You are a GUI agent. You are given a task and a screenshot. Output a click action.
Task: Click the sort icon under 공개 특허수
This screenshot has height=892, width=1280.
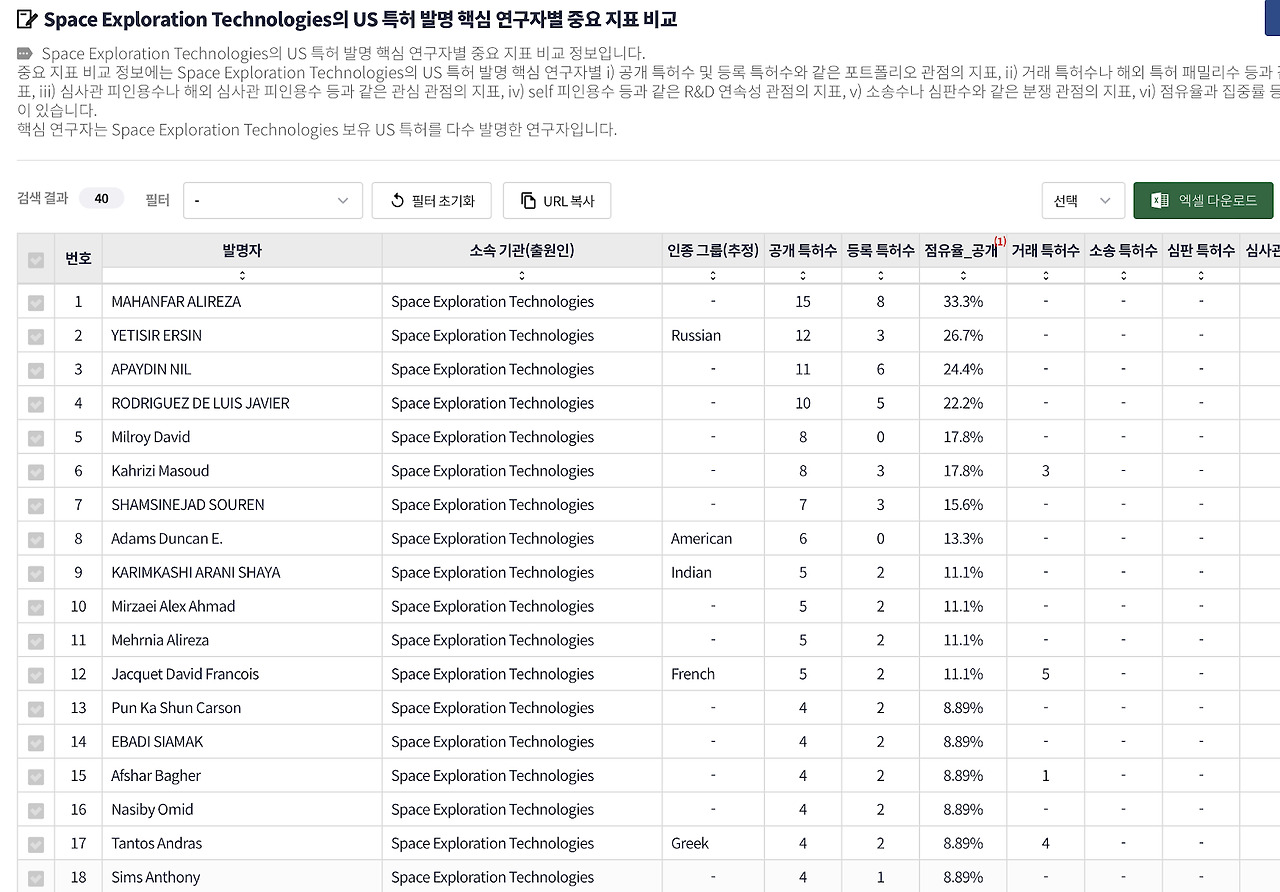tap(803, 274)
